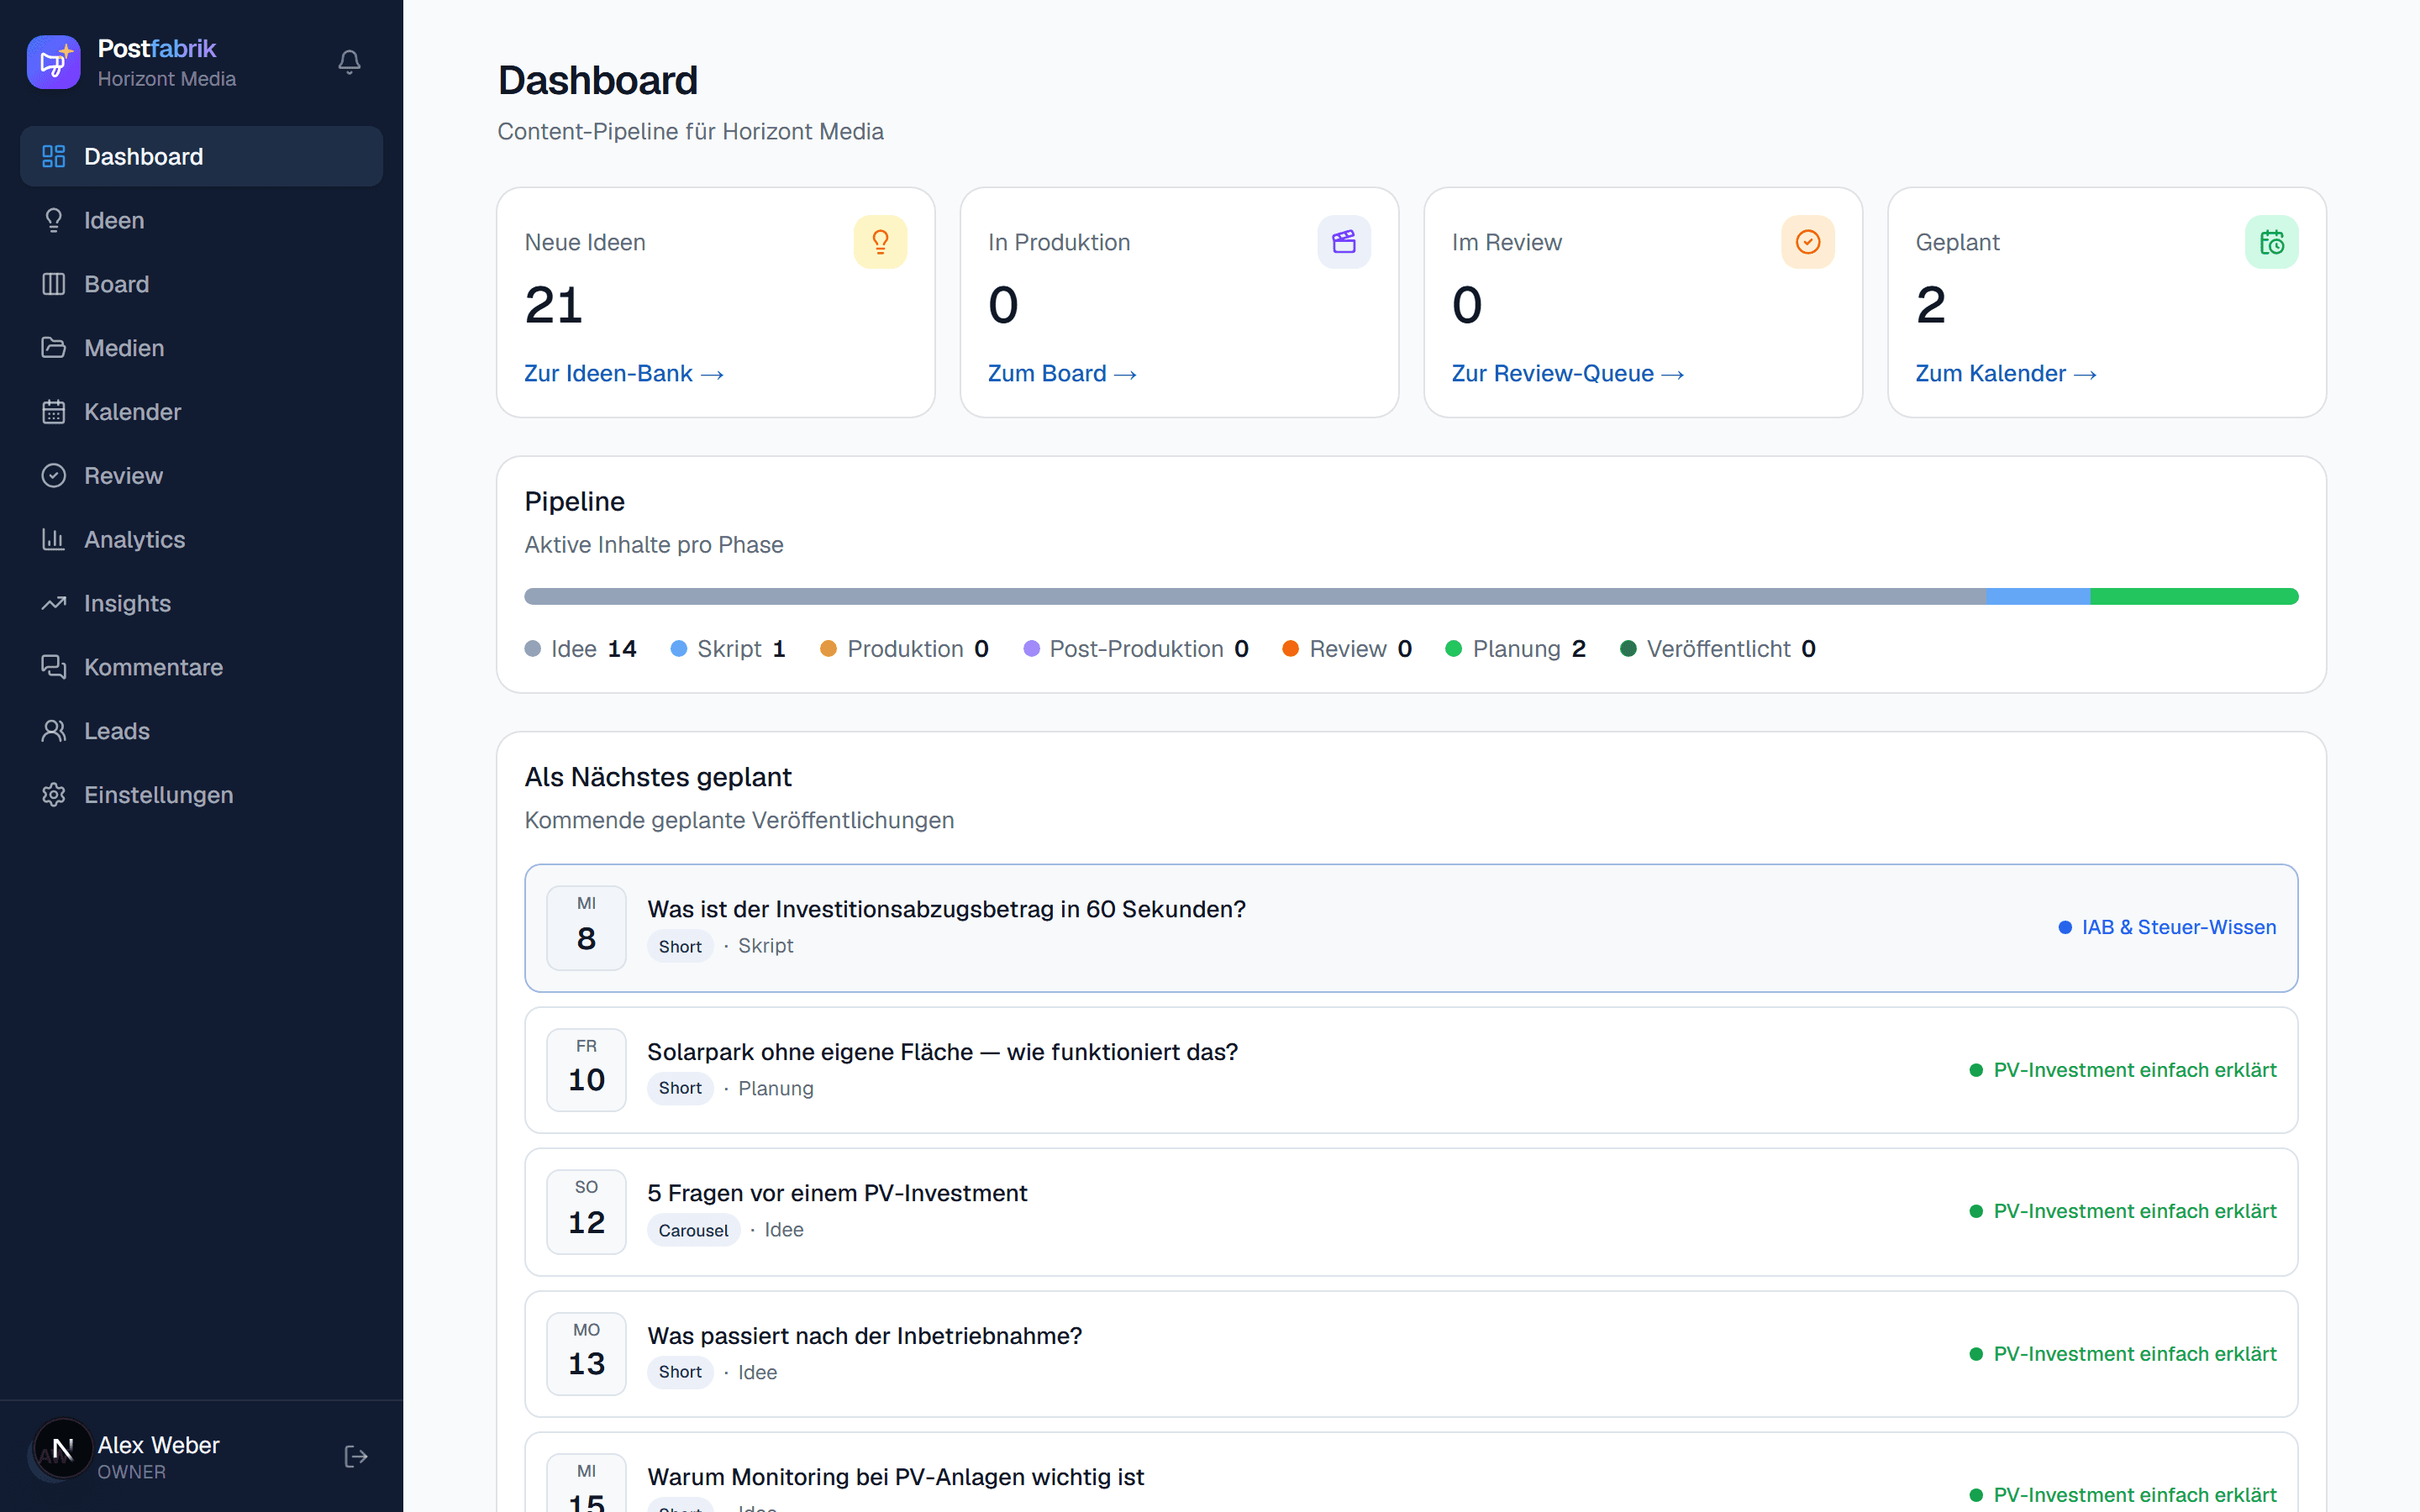The image size is (2420, 1512).
Task: Follow the 'Zur Ideen-Bank' link
Action: pos(624,373)
